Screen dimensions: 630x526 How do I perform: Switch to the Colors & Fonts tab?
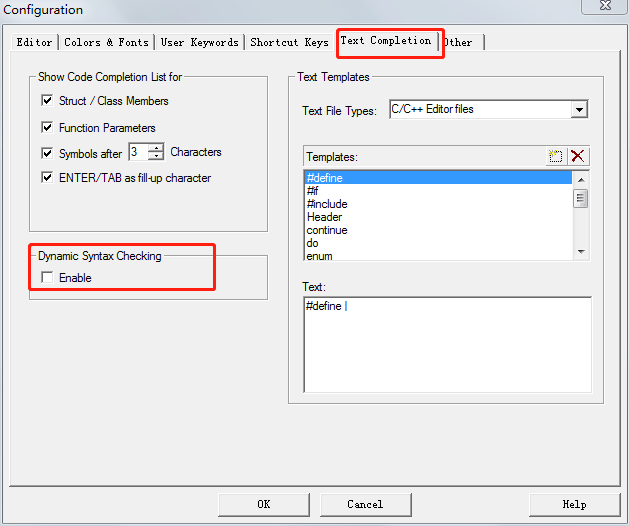(106, 42)
